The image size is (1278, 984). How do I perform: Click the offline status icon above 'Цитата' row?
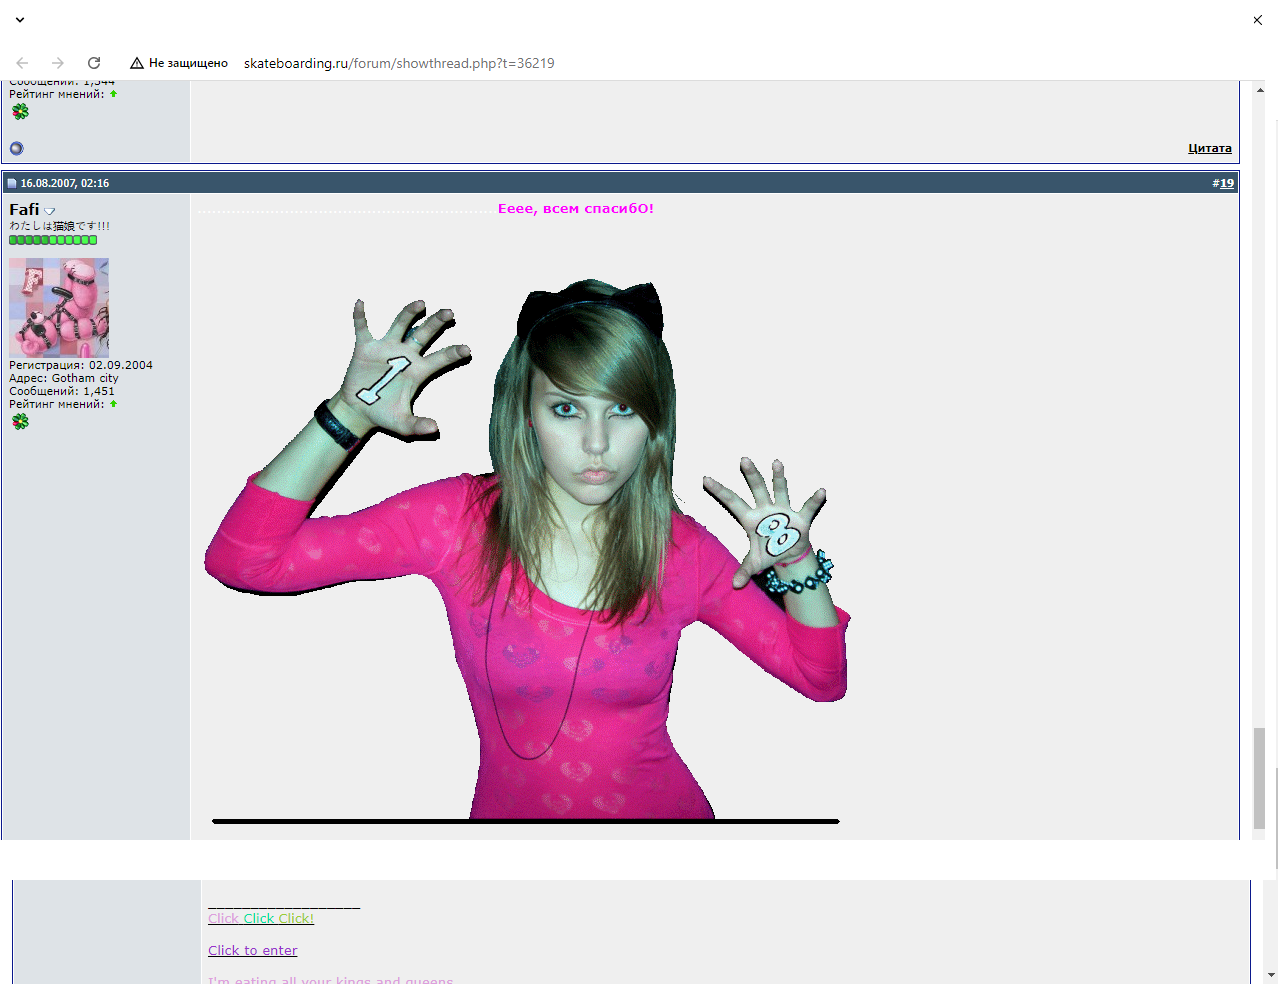[x=17, y=149]
